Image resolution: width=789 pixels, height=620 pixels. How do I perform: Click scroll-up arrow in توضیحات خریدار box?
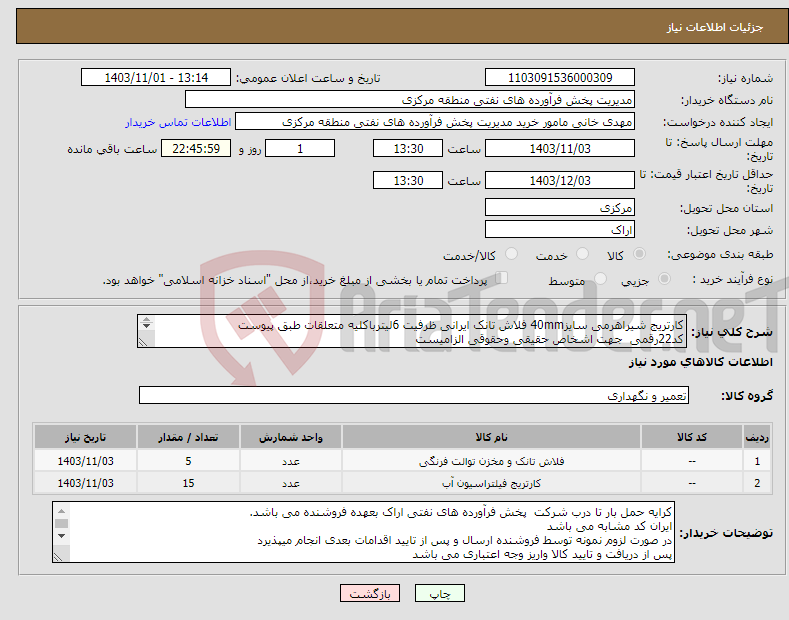[61, 511]
